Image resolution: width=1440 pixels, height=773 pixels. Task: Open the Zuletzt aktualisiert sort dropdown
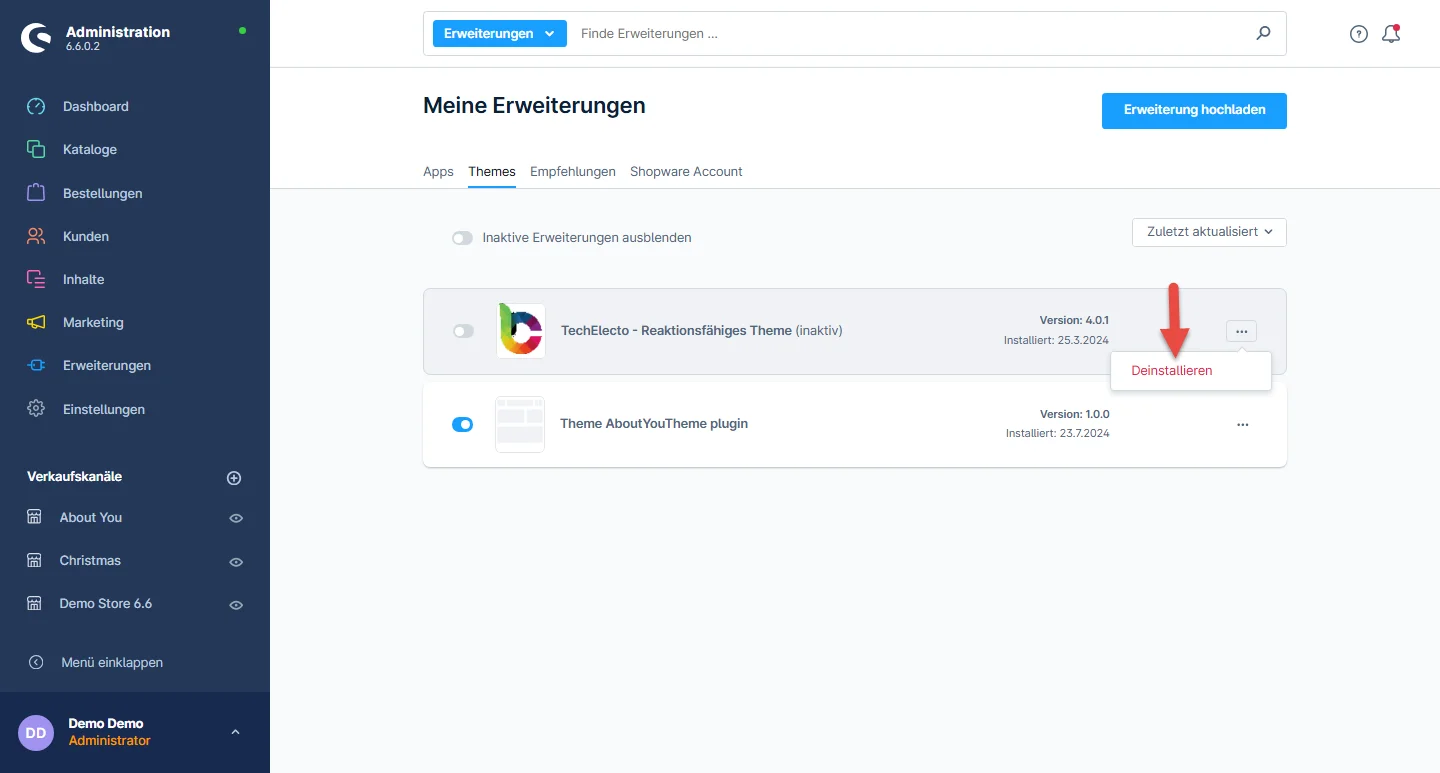point(1209,232)
